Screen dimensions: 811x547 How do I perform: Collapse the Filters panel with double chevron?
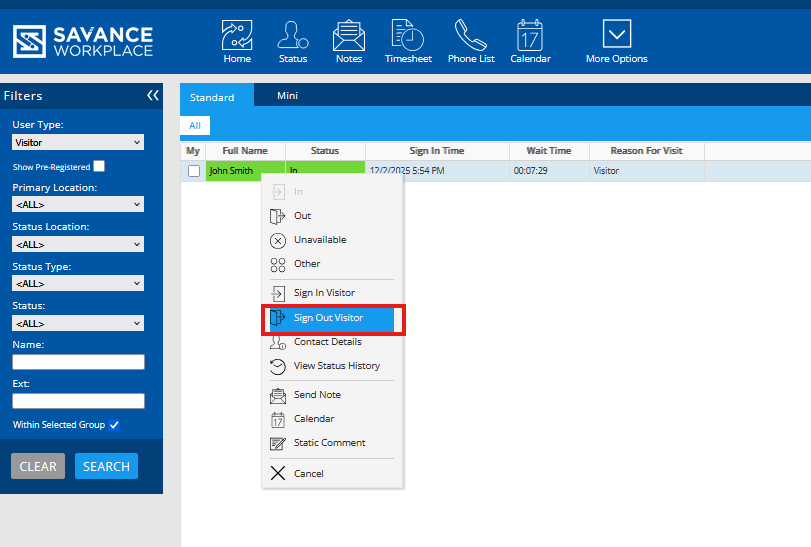(153, 95)
